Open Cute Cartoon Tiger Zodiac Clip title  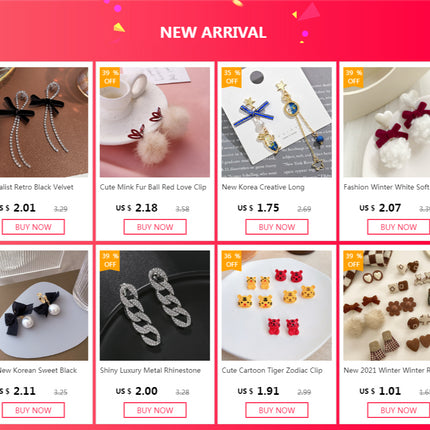pos(272,370)
